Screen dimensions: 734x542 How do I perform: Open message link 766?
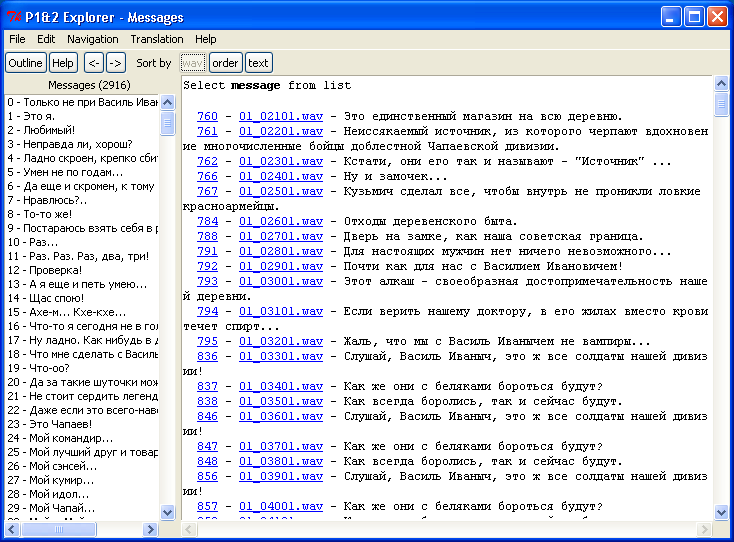207,176
